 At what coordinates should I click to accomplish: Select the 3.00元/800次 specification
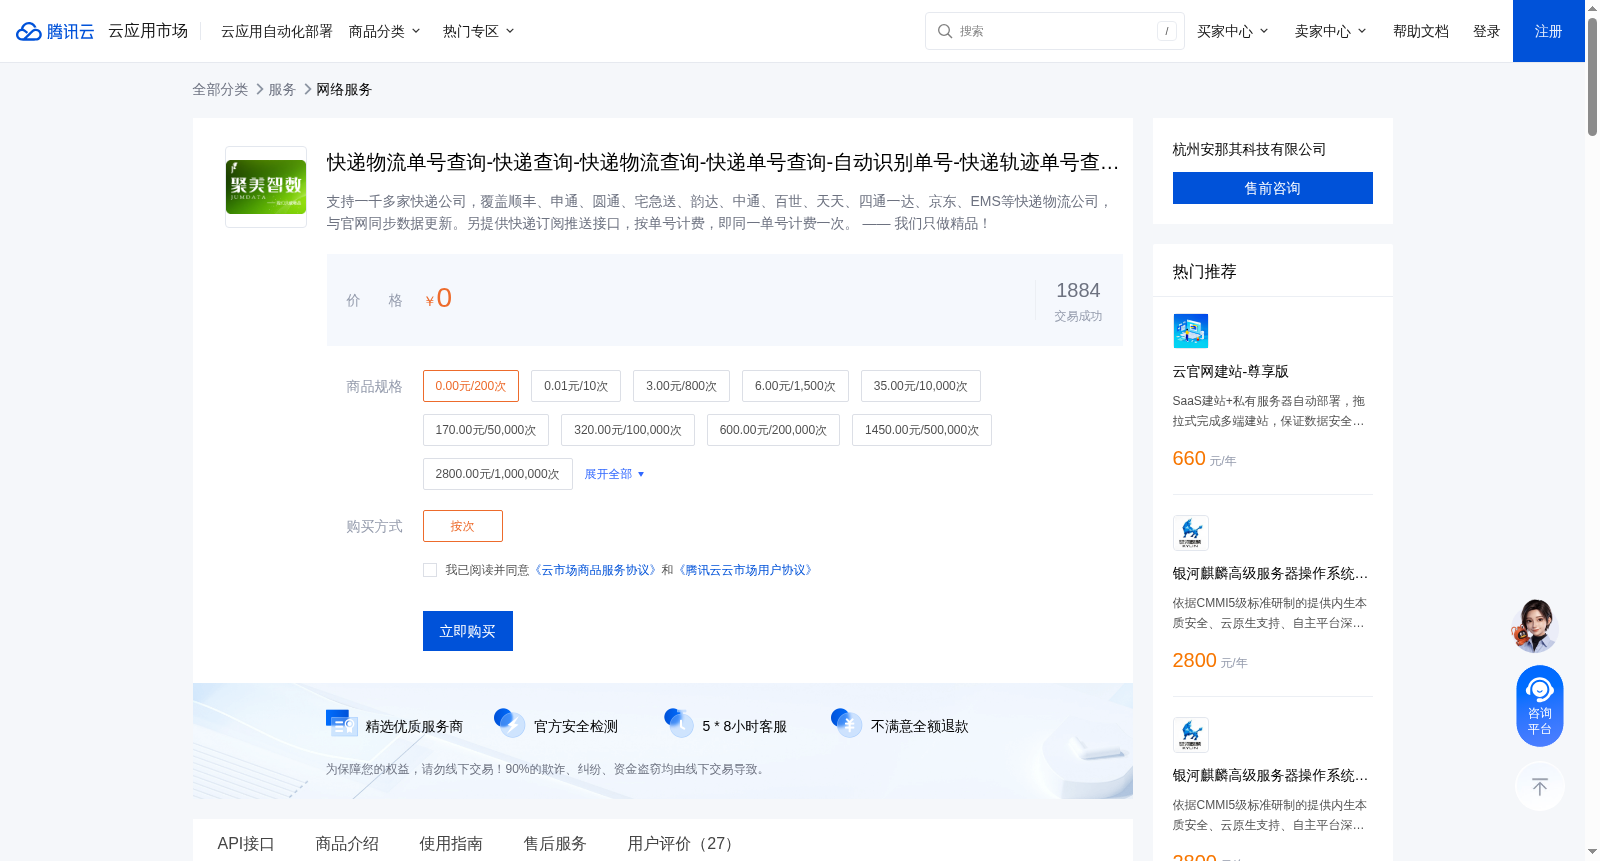[681, 386]
